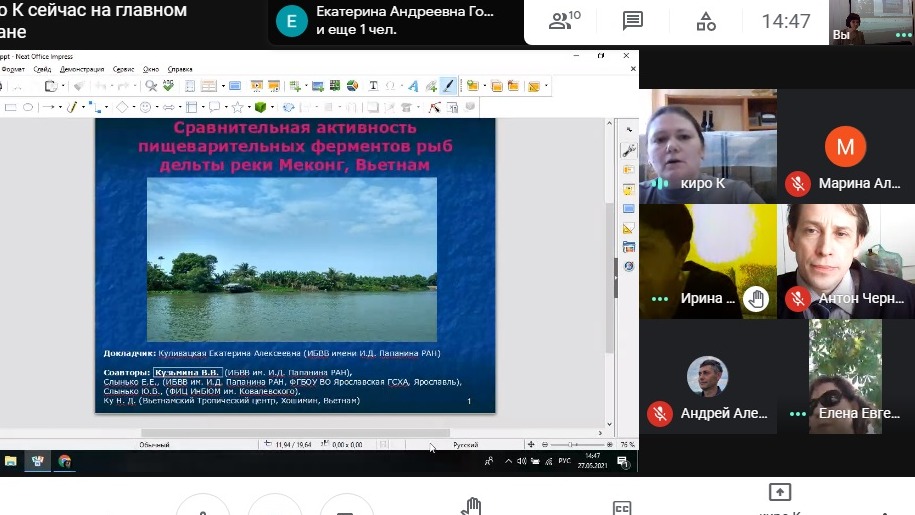Switch to Chrome in the Windows taskbar
The width and height of the screenshot is (915, 515).
click(x=65, y=461)
